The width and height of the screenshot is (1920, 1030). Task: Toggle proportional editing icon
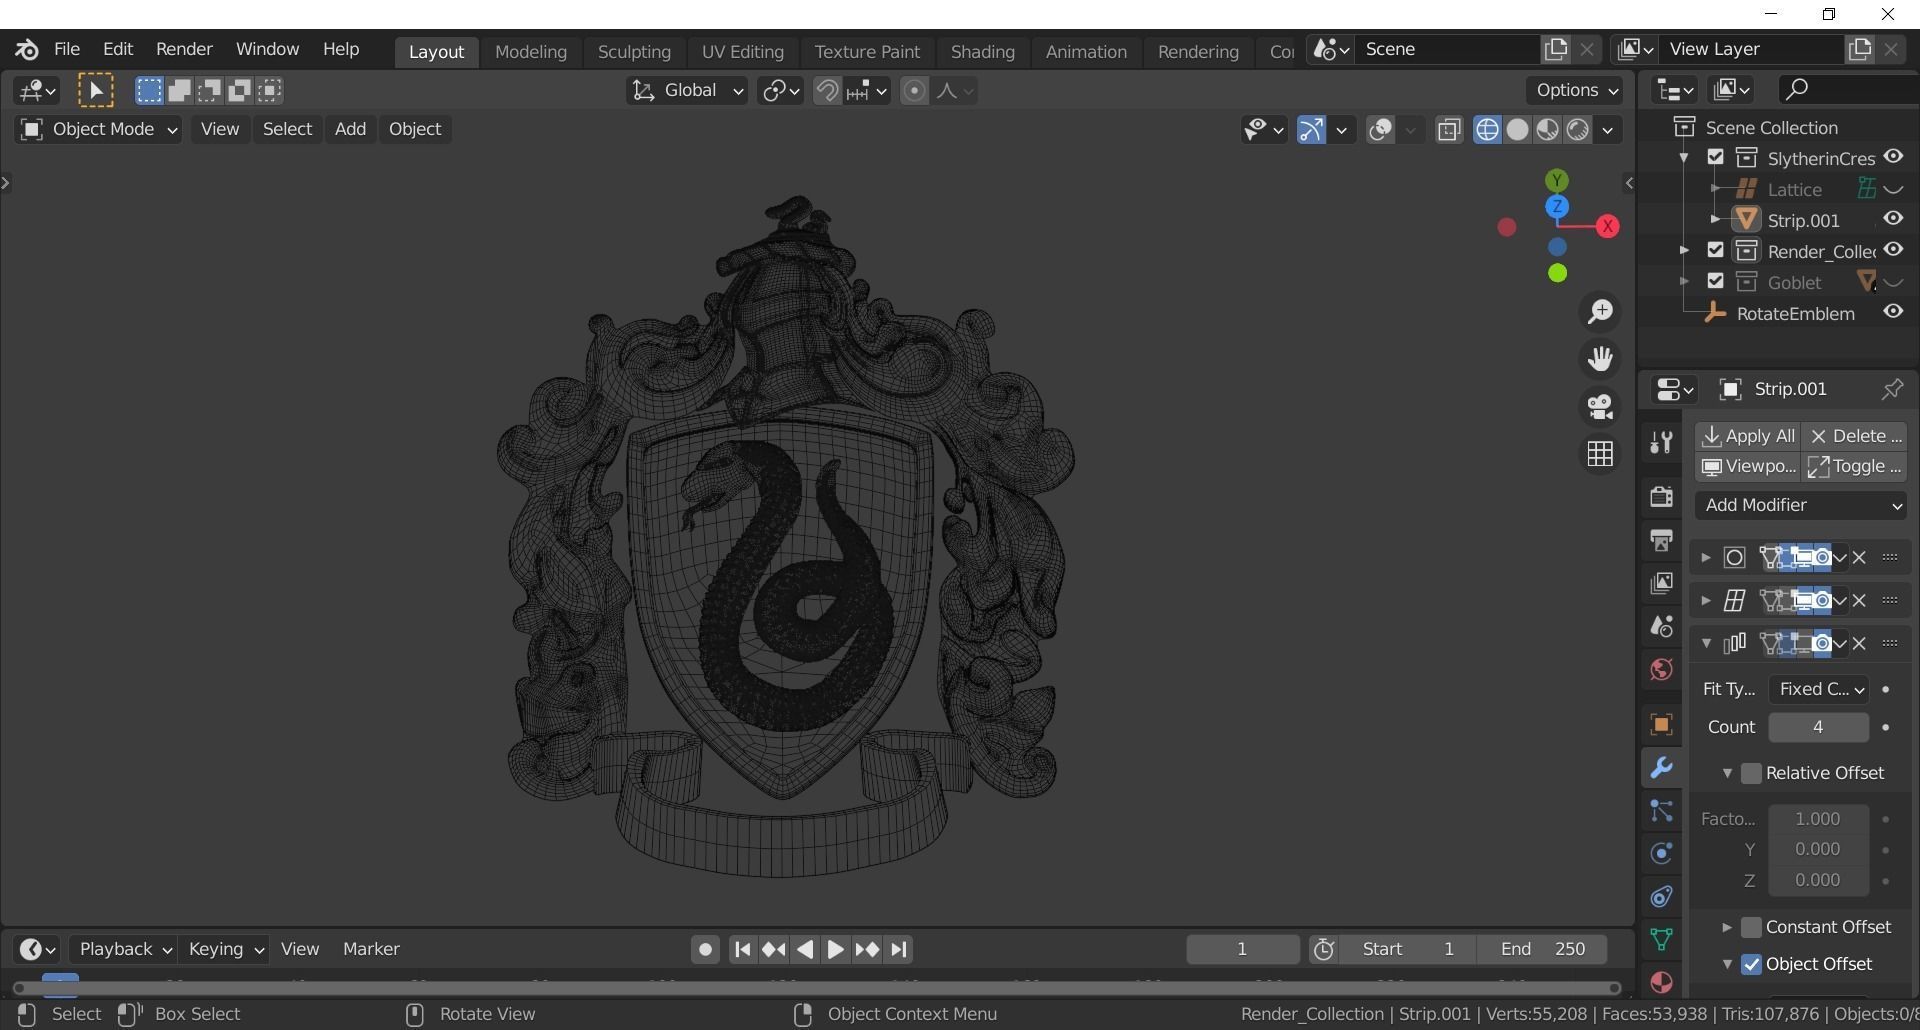pyautogui.click(x=914, y=91)
